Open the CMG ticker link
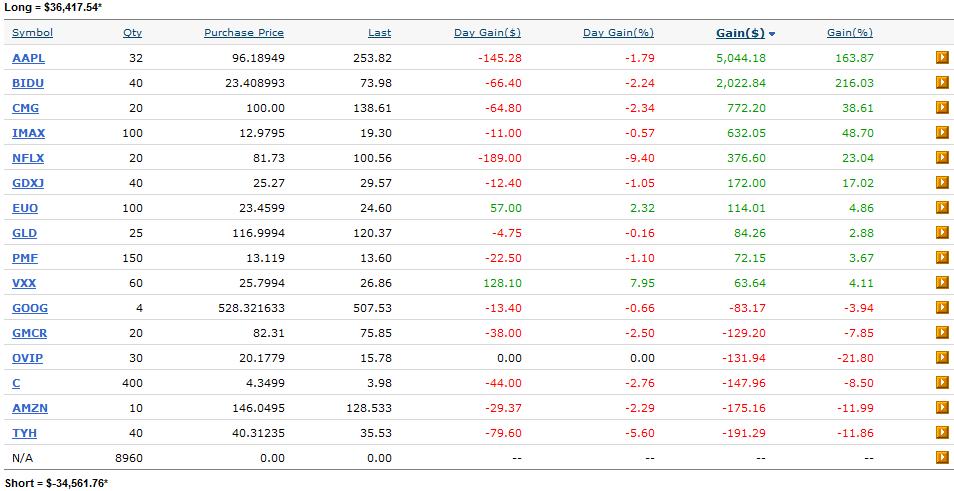The width and height of the screenshot is (954, 491). click(26, 108)
